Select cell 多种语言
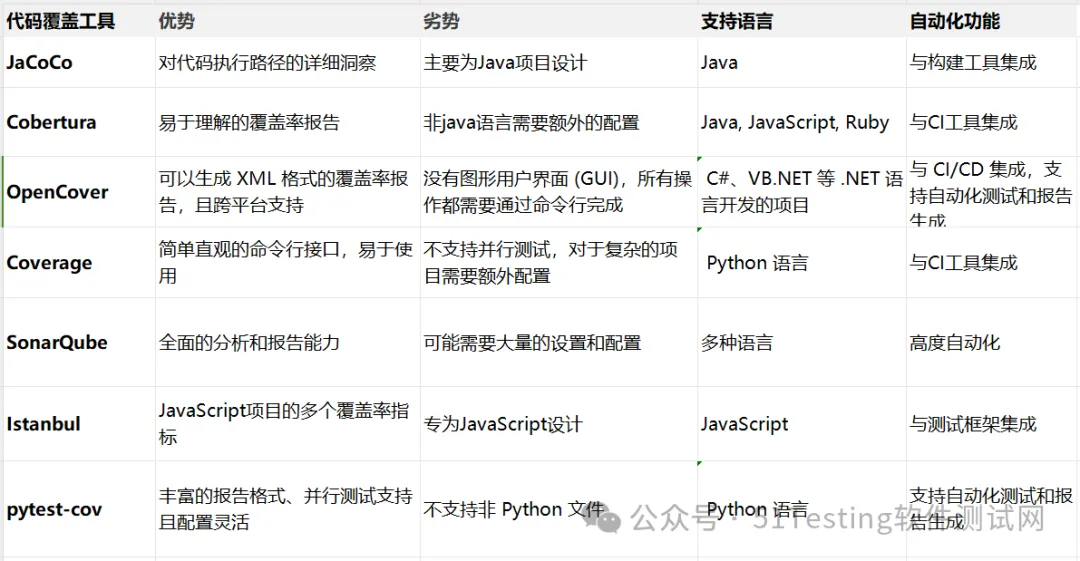 click(x=802, y=342)
